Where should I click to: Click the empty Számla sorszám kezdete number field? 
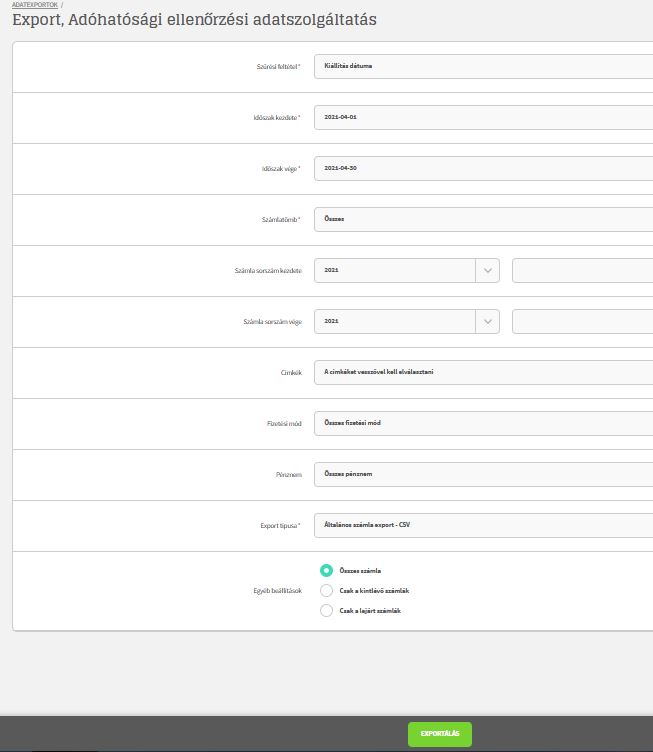(x=582, y=270)
